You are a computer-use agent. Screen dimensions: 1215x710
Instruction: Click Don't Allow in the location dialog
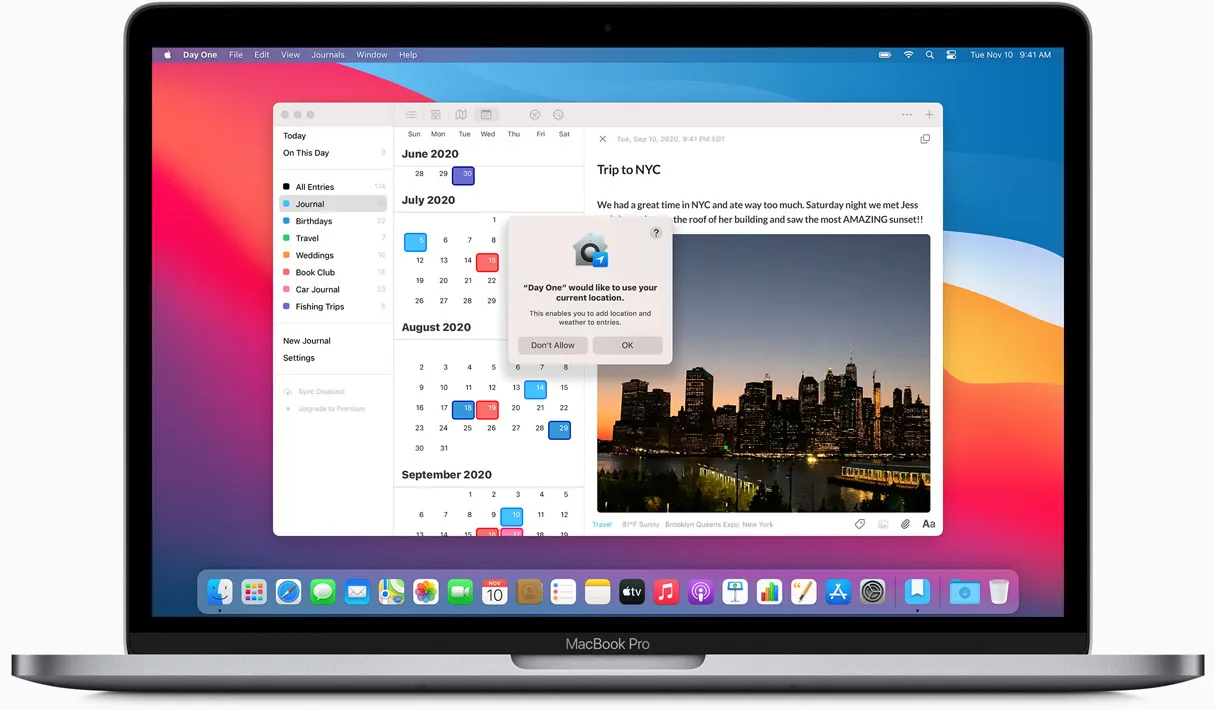551,344
